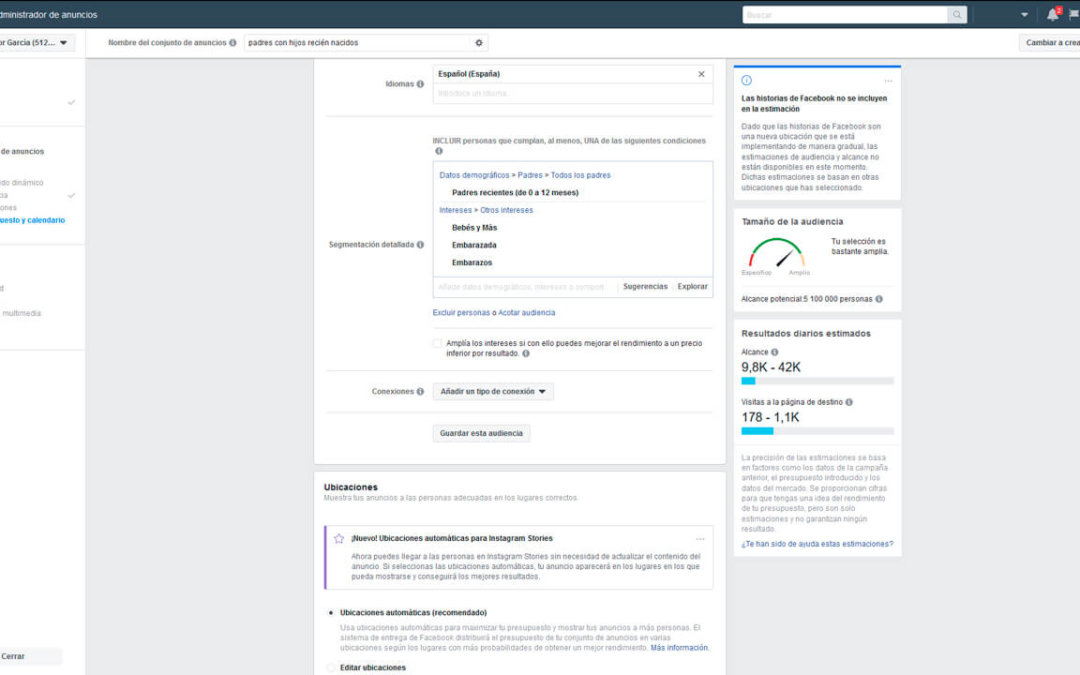1080x675 pixels.
Task: Click the info icon beside Segmentación detallada
Action: (x=420, y=245)
